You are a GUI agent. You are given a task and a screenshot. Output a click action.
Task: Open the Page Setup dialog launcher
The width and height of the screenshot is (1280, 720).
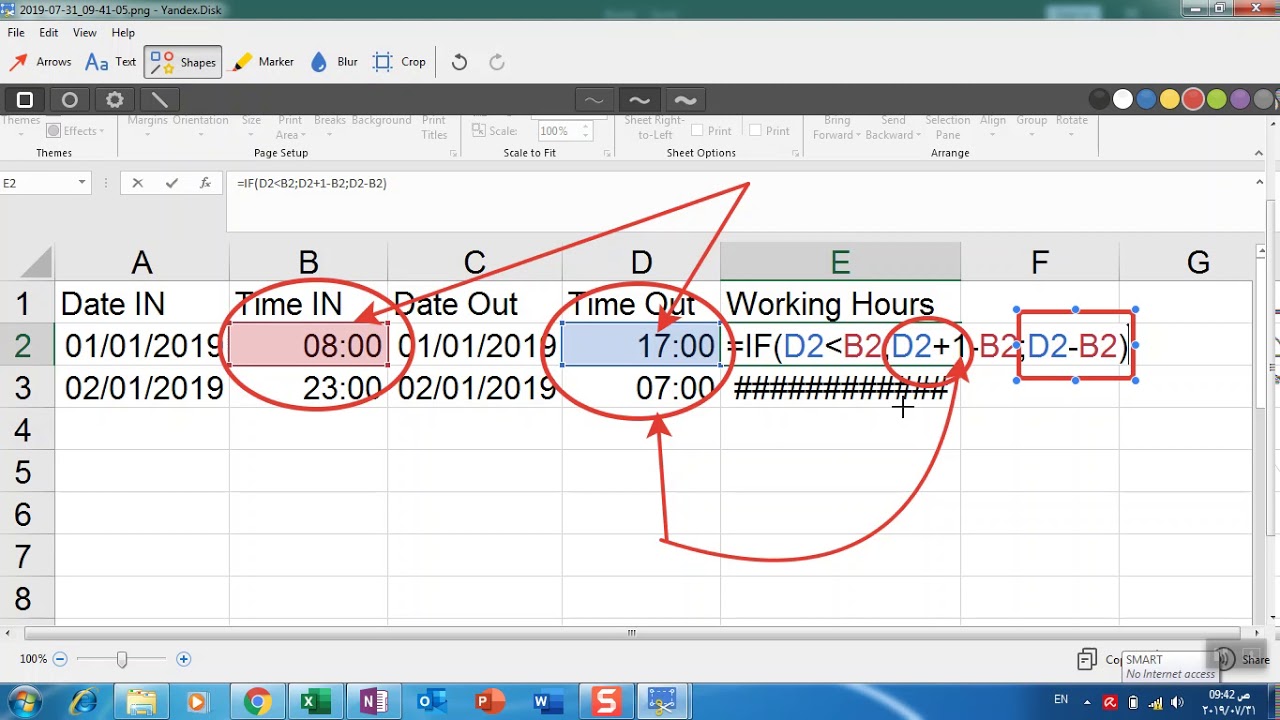[454, 153]
